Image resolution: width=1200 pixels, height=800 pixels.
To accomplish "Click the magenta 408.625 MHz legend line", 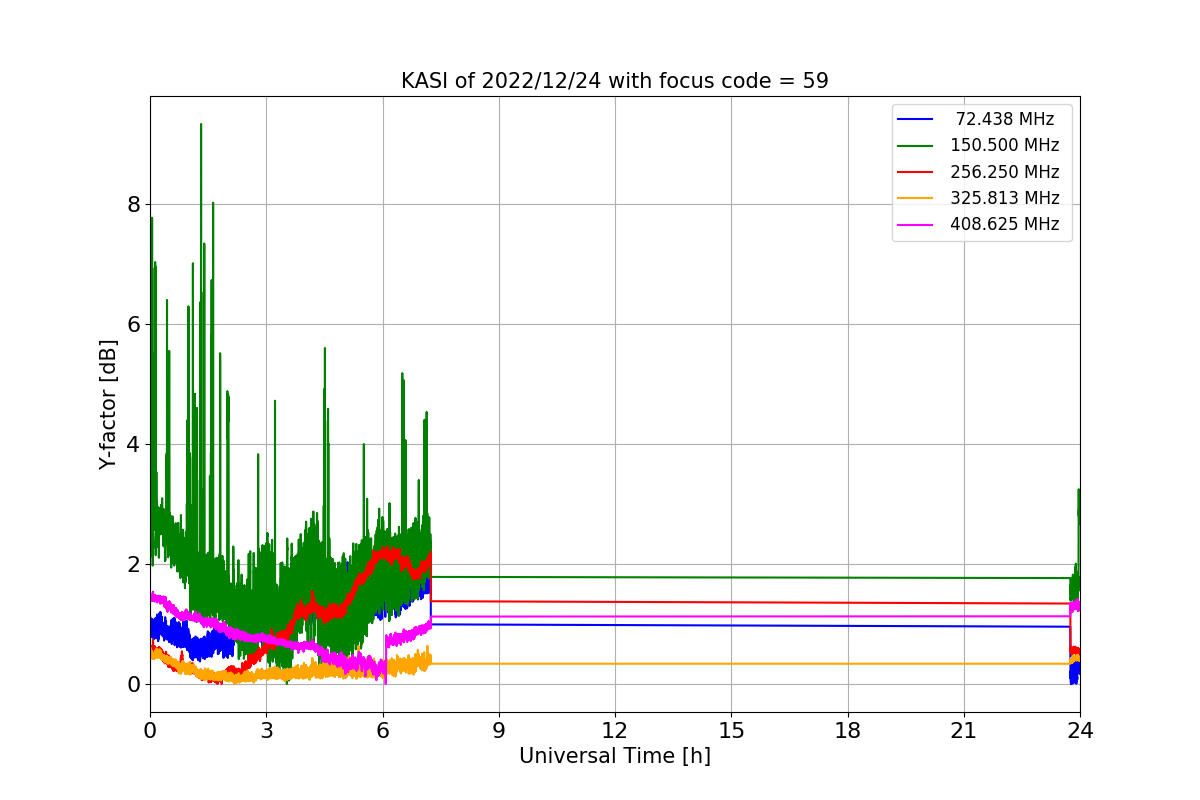I will (915, 224).
